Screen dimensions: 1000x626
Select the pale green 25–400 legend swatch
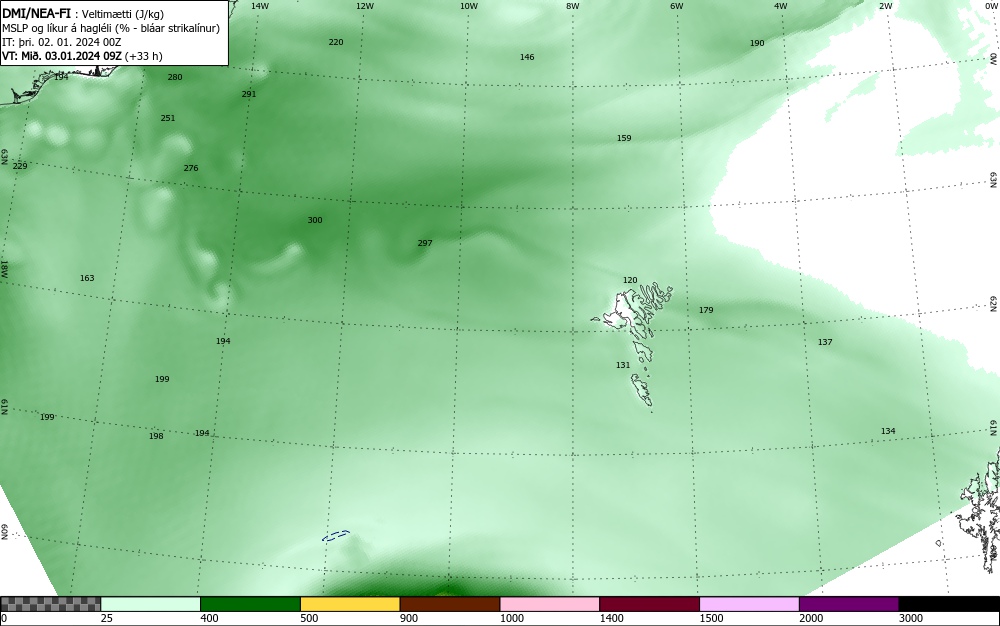click(x=151, y=604)
